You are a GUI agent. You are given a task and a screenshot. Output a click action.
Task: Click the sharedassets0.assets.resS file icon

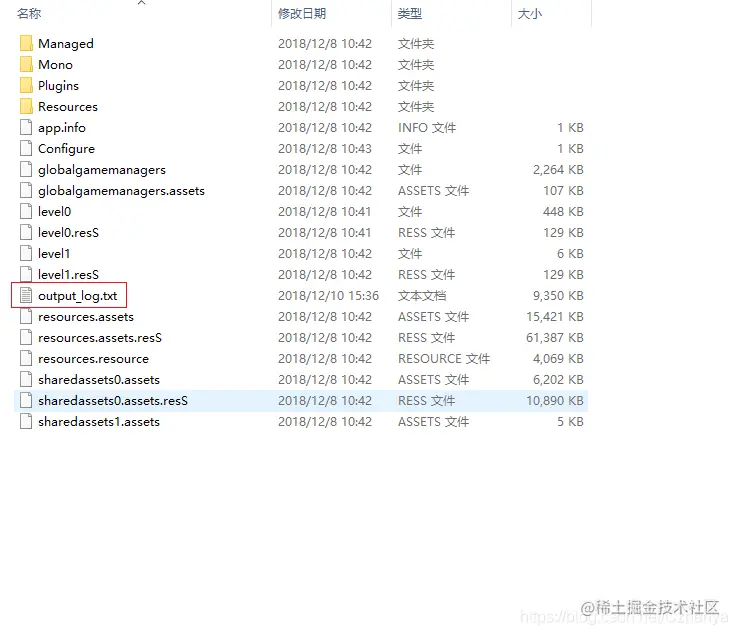(x=26, y=401)
